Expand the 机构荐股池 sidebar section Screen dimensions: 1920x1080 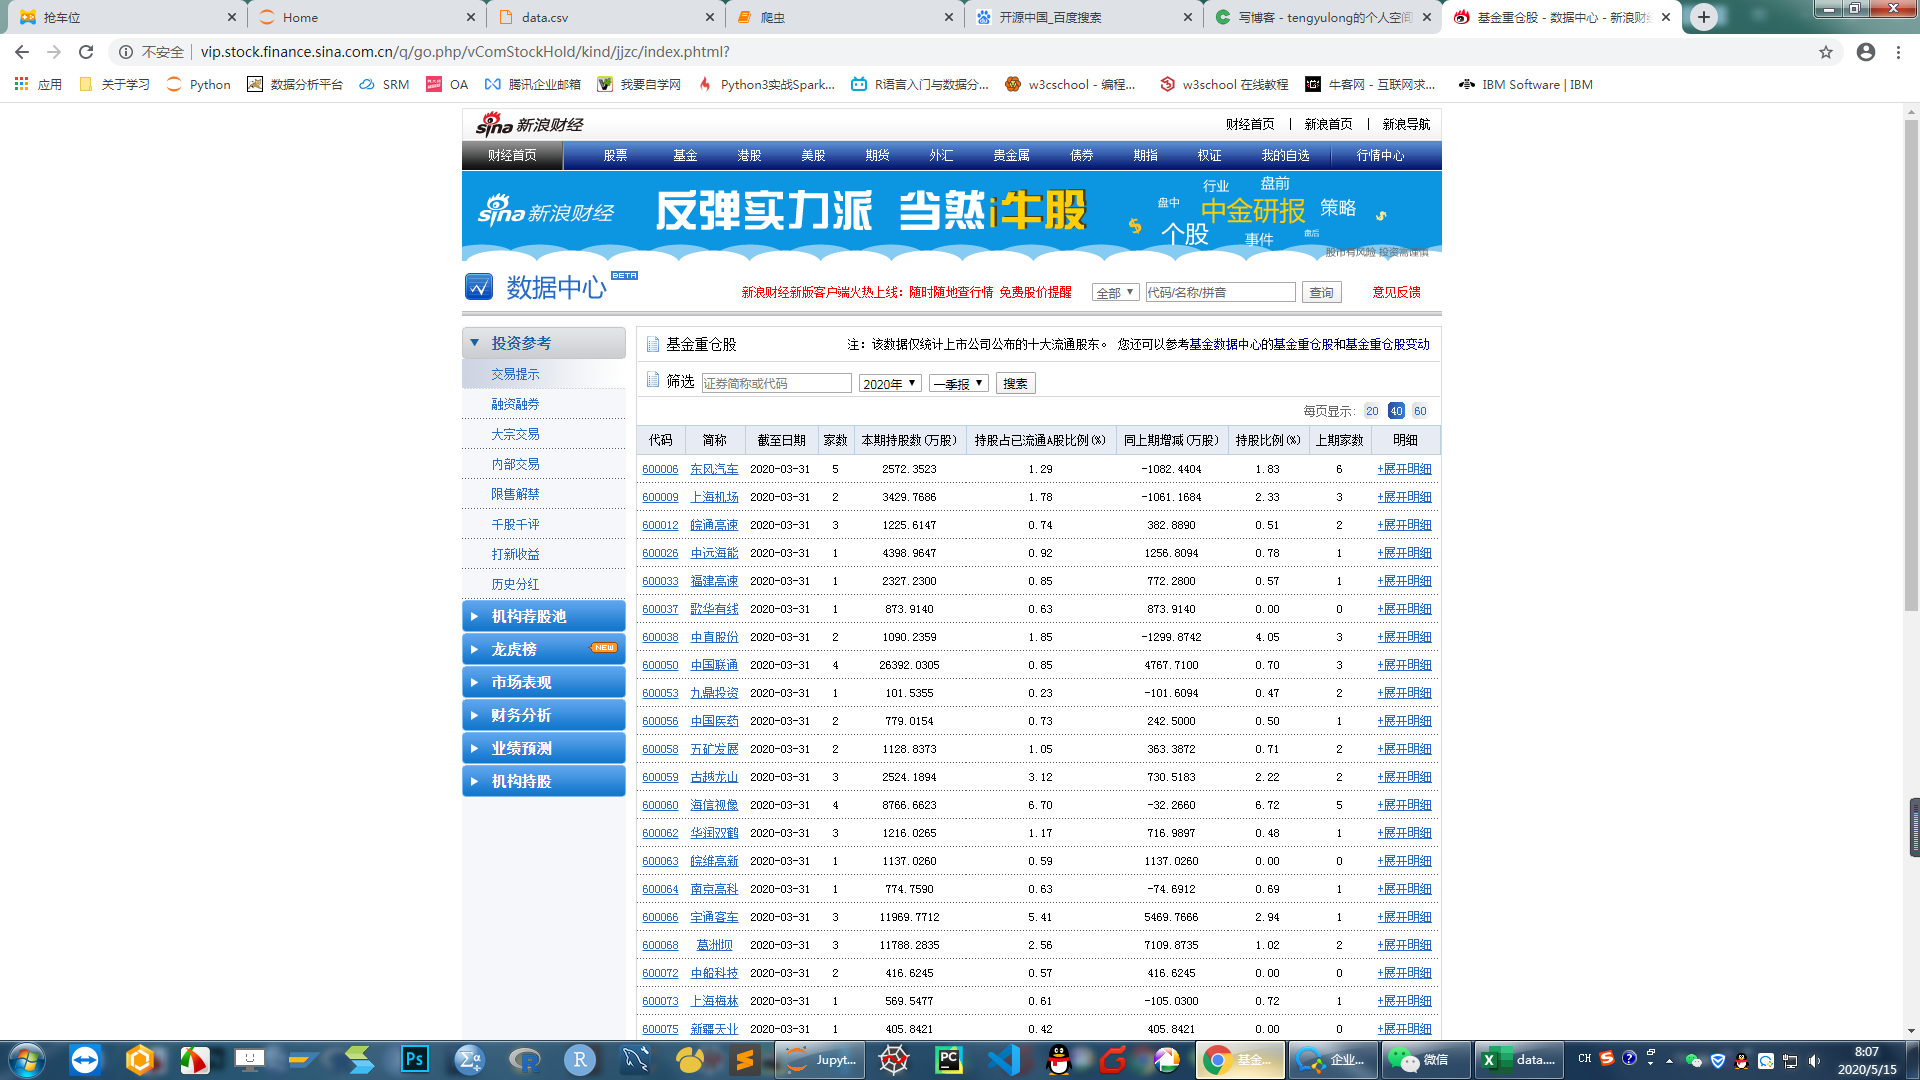pos(544,616)
